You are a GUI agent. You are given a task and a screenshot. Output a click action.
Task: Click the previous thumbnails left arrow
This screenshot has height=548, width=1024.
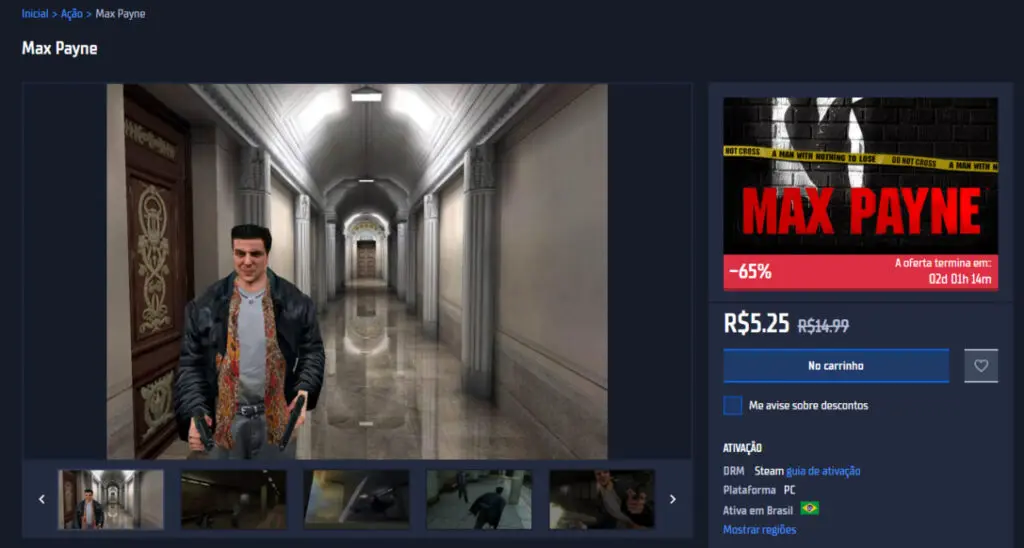(42, 499)
